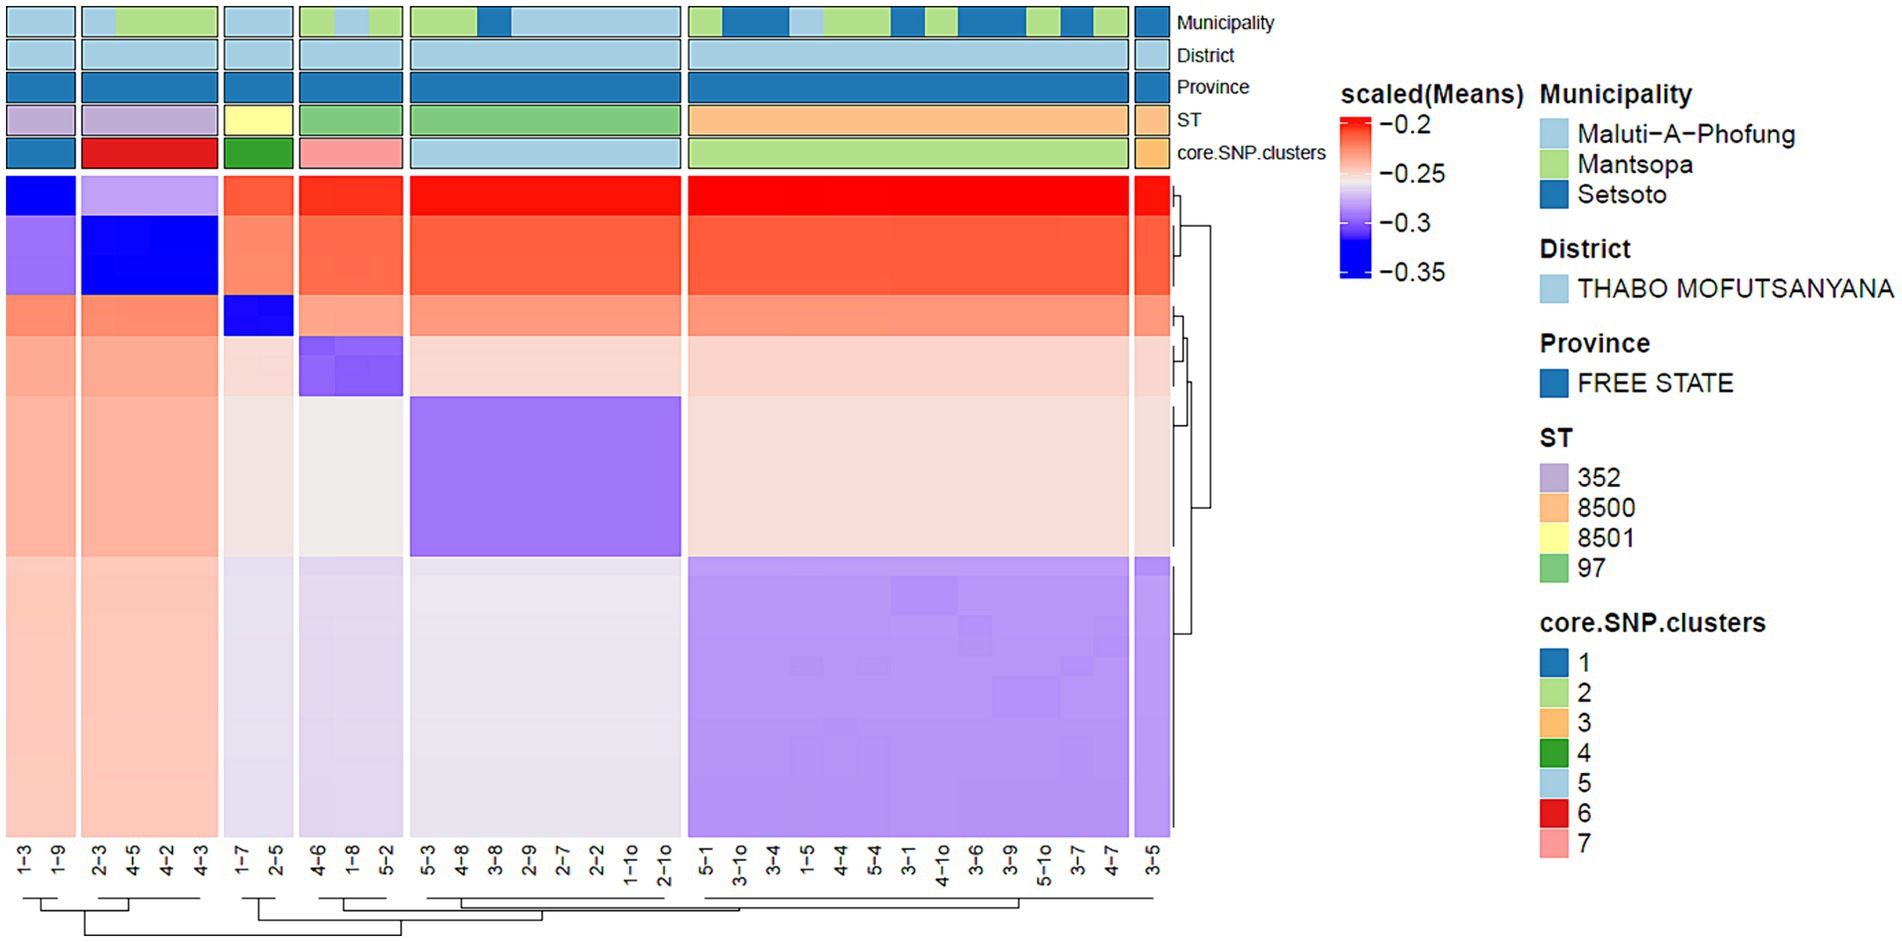Select column label 2-5
The width and height of the screenshot is (1902, 942).
(x=275, y=859)
